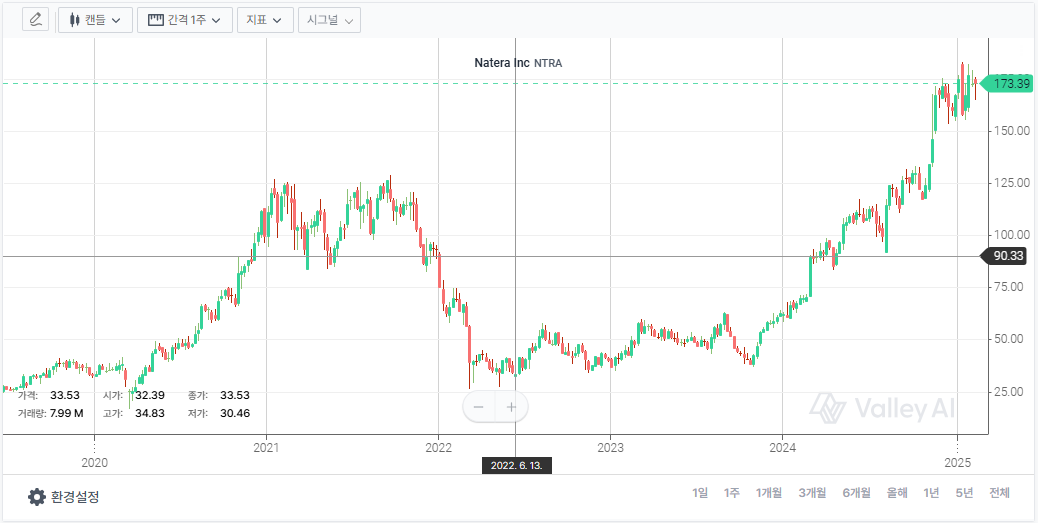Expand the 지표 indicators dropdown
This screenshot has width=1038, height=523.
[x=265, y=20]
